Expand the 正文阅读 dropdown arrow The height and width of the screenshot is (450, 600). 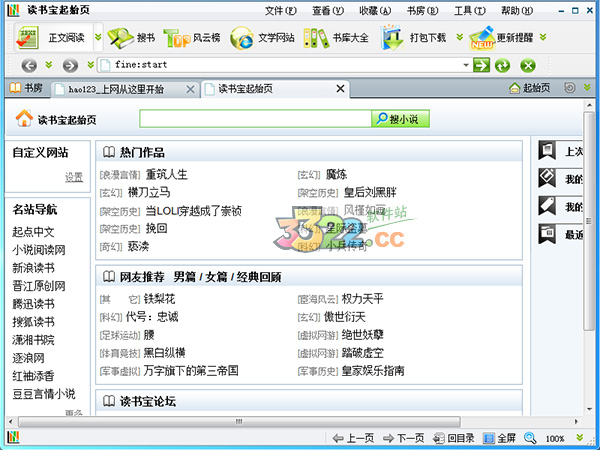tap(98, 38)
